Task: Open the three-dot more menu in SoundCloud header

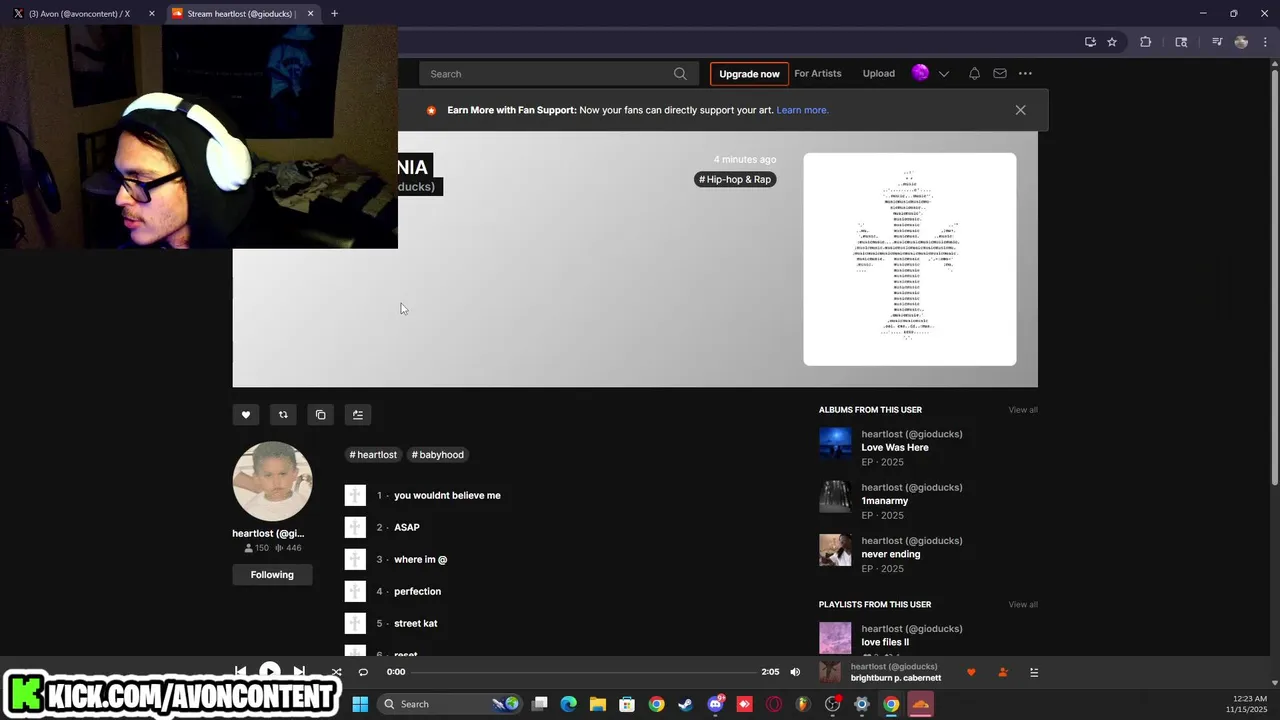Action: coord(1025,73)
